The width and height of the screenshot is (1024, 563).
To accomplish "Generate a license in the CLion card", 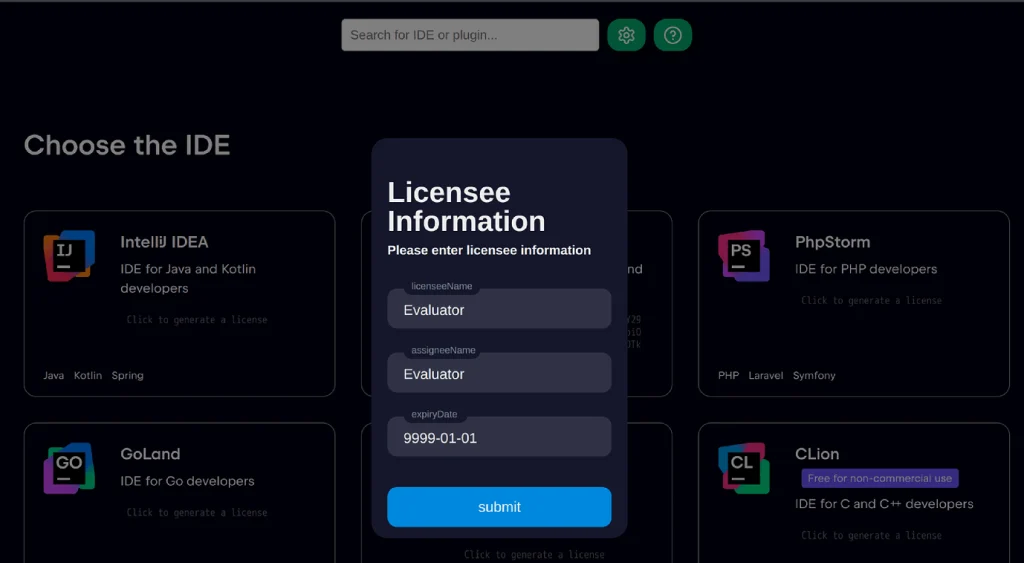I will pos(871,536).
